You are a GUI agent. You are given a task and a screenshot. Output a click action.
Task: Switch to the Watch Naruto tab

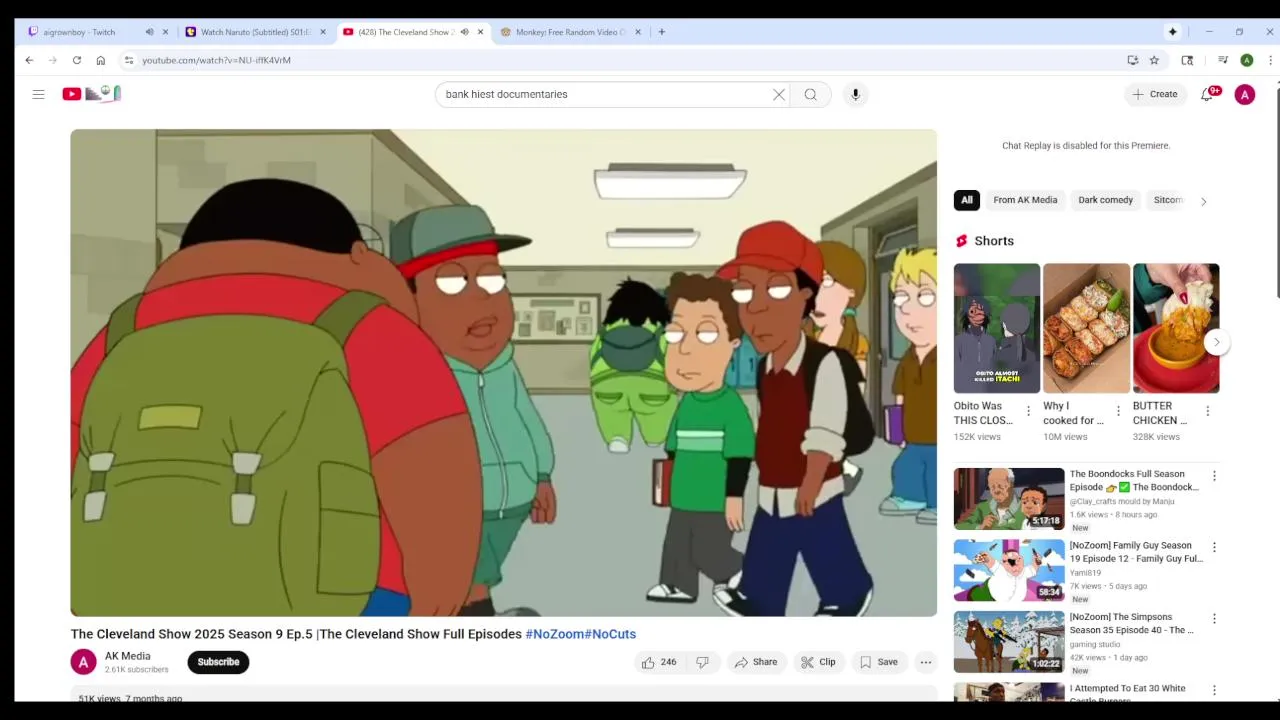pyautogui.click(x=255, y=32)
